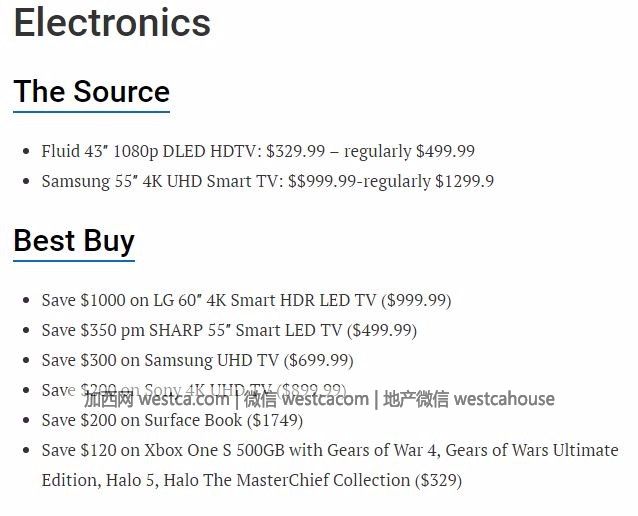
Task: Click the Save $300 on Samsung UHD TV line
Action: click(197, 361)
